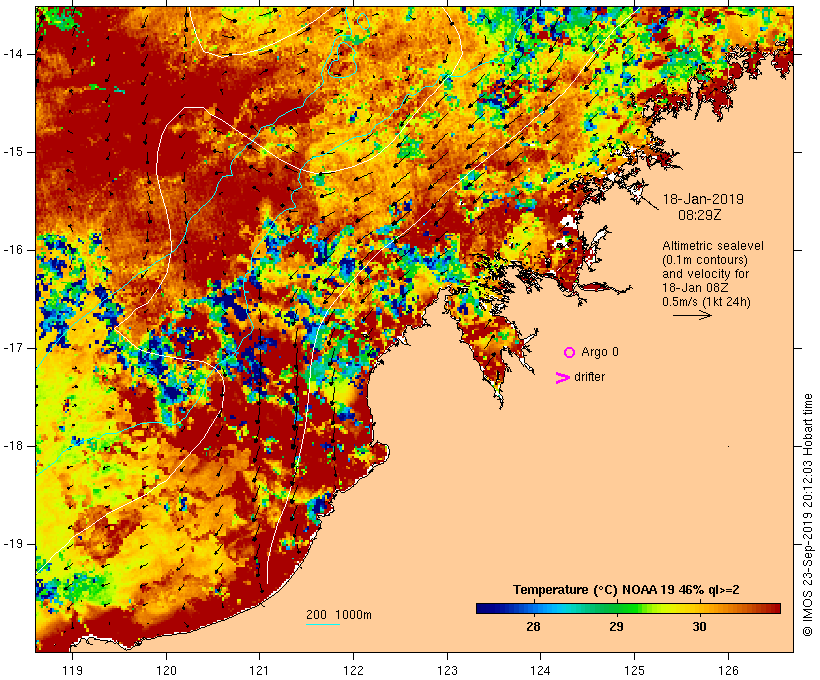820x680 pixels.
Task: Click the '0.5m/s (1kt 24h)' text
Action: click(706, 302)
